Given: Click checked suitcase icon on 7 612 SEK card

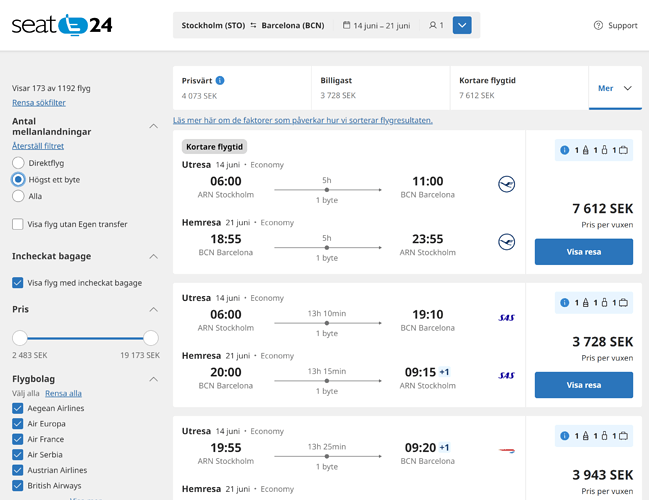Looking at the screenshot, I should (623, 150).
